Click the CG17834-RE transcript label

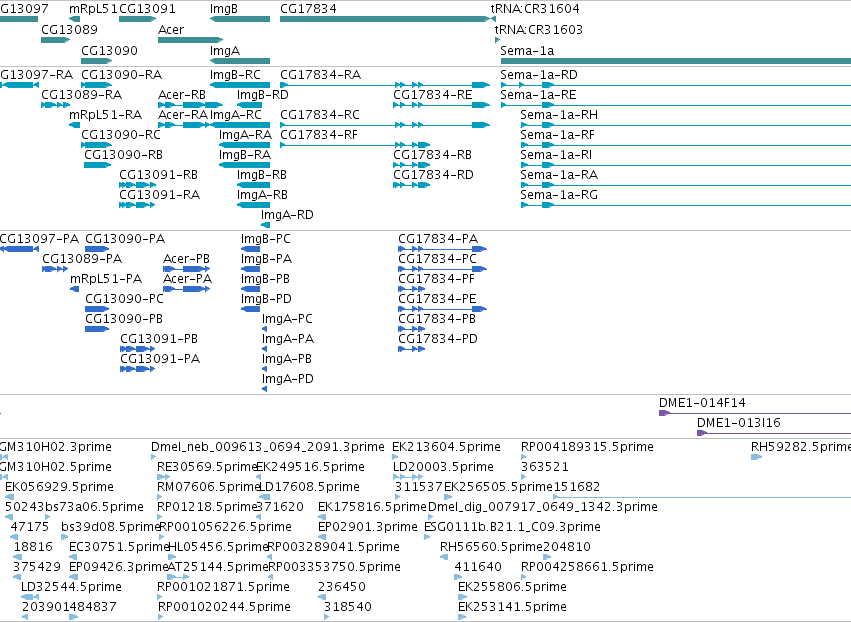click(x=433, y=94)
